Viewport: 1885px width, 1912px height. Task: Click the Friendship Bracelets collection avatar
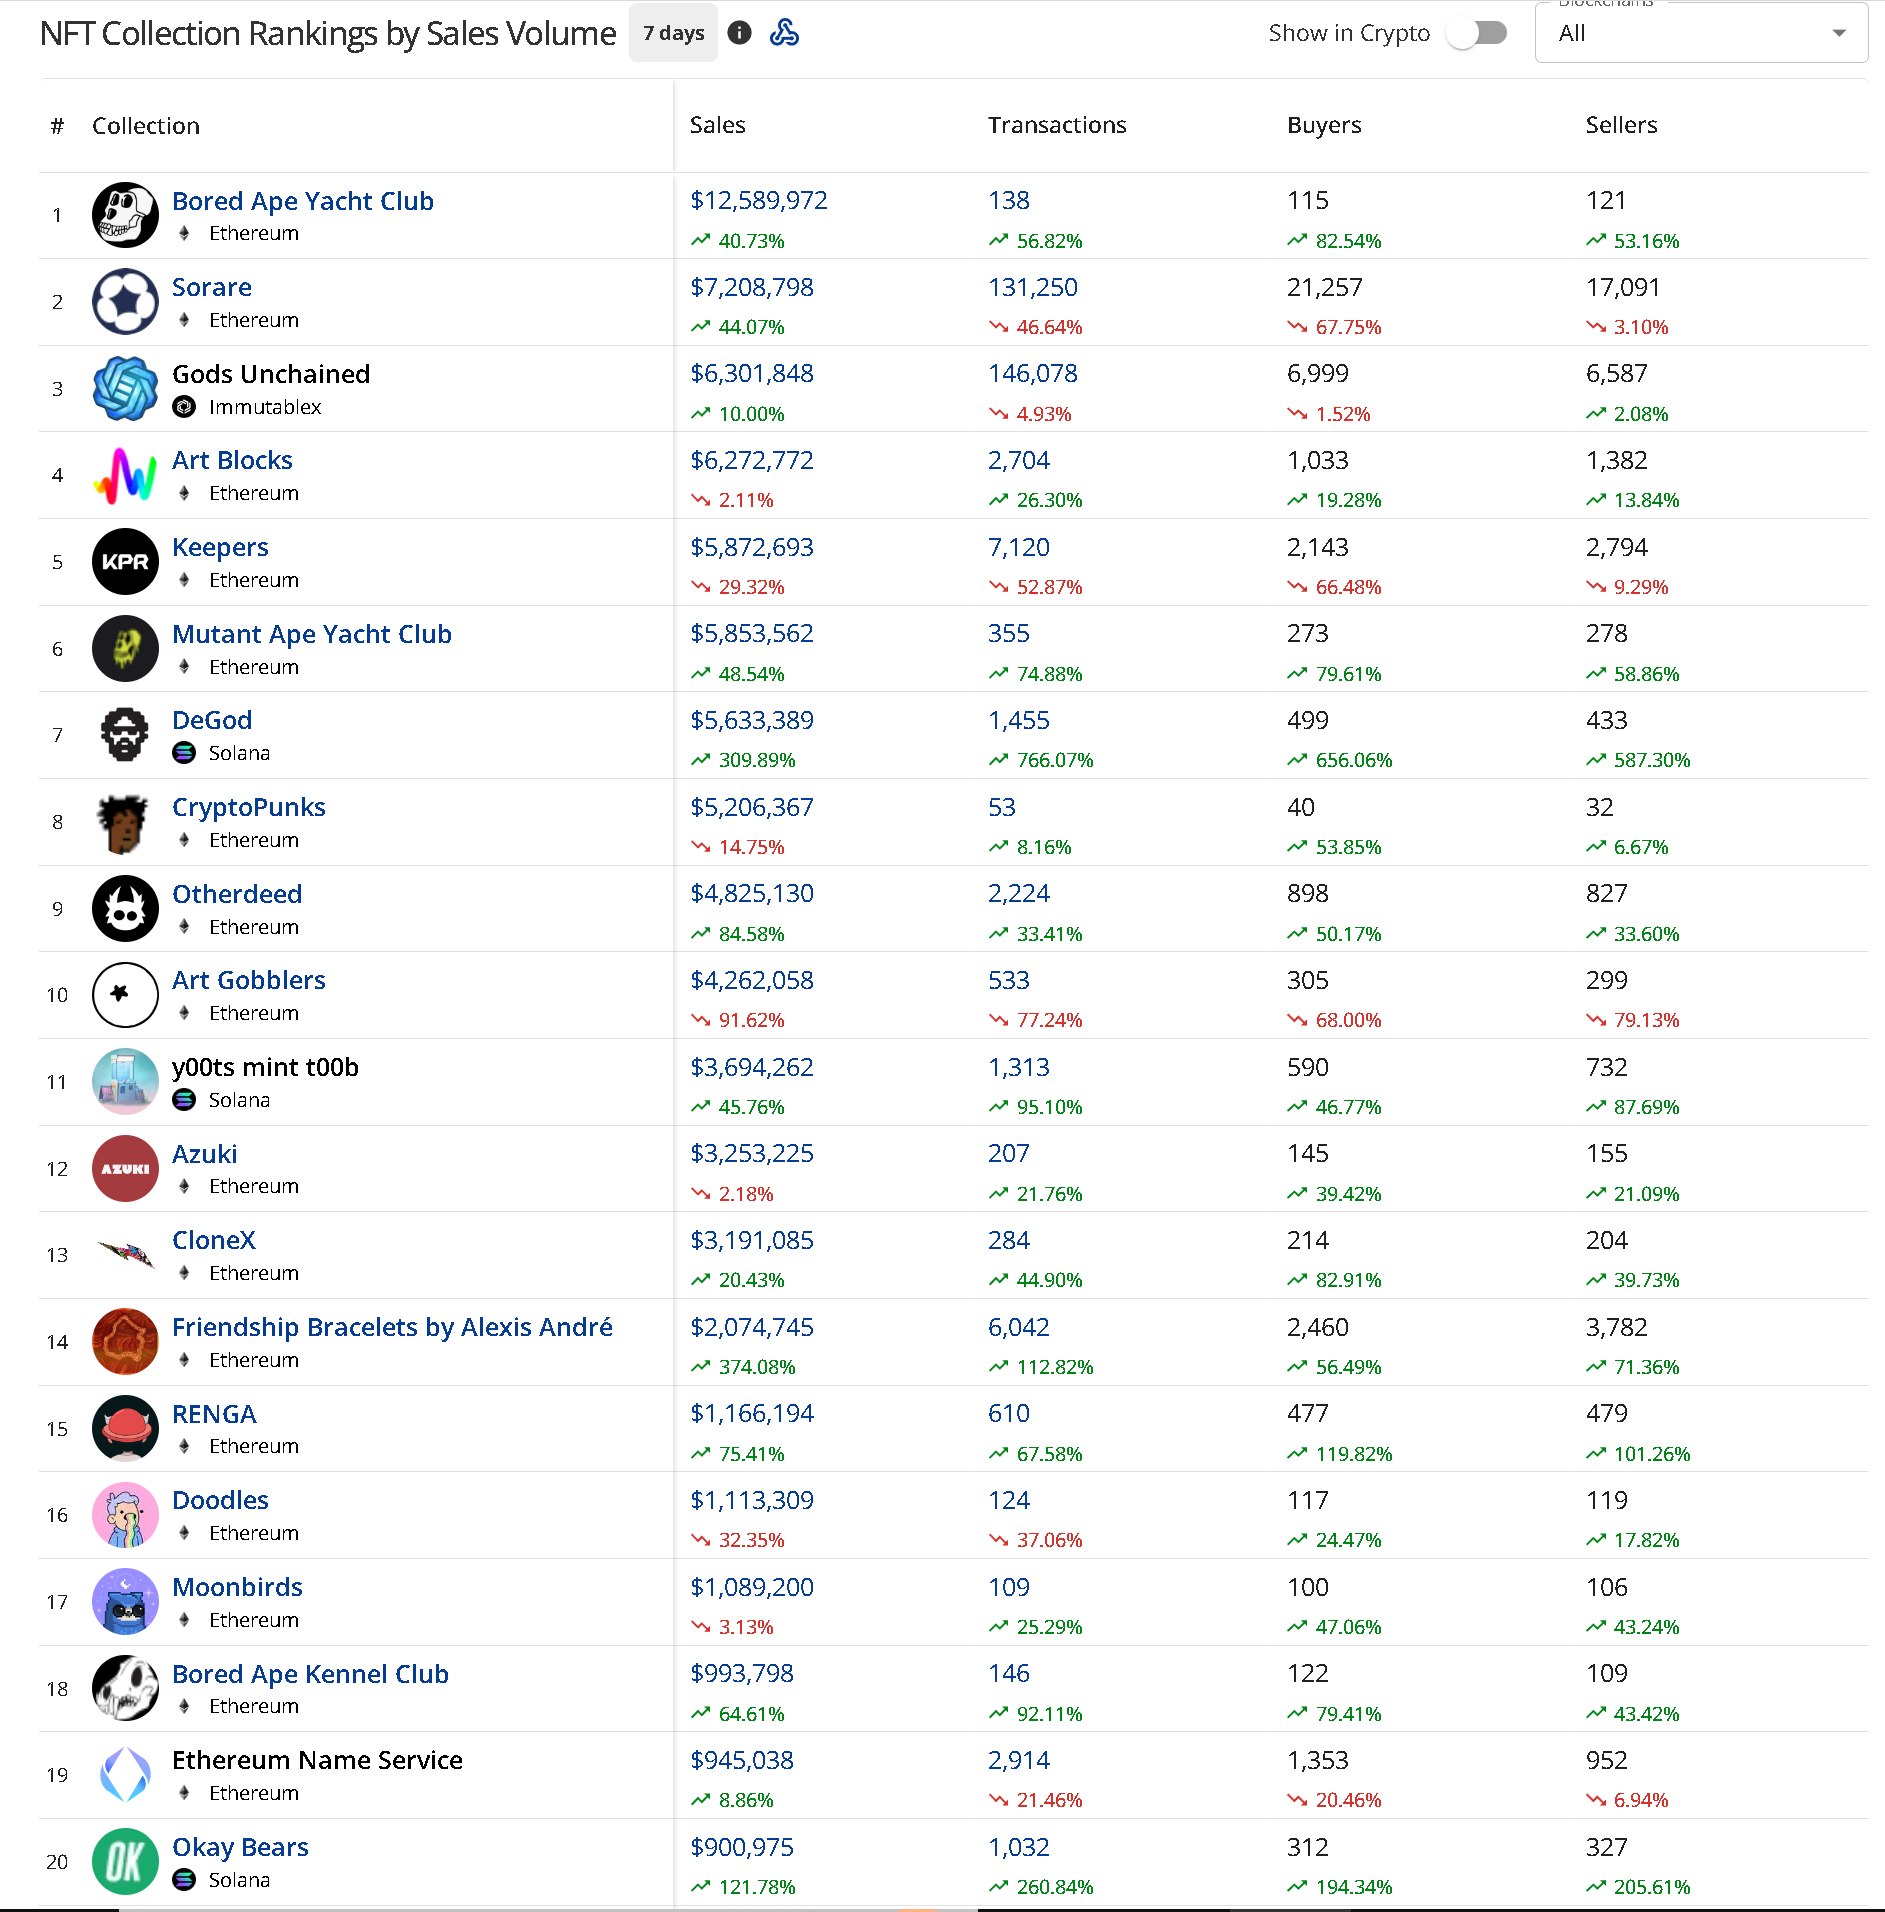coord(125,1341)
